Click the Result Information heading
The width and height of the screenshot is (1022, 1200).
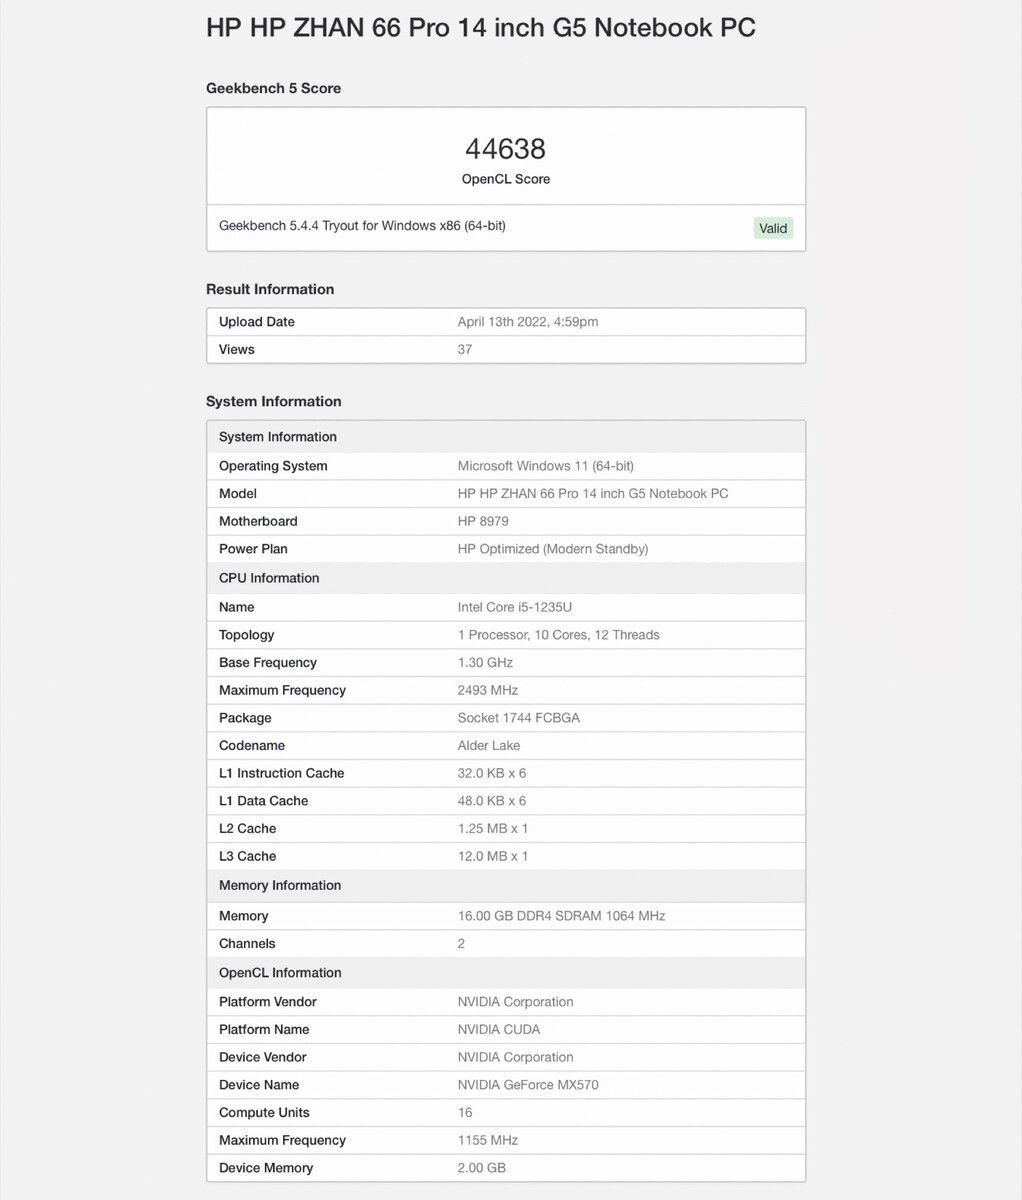coord(270,289)
